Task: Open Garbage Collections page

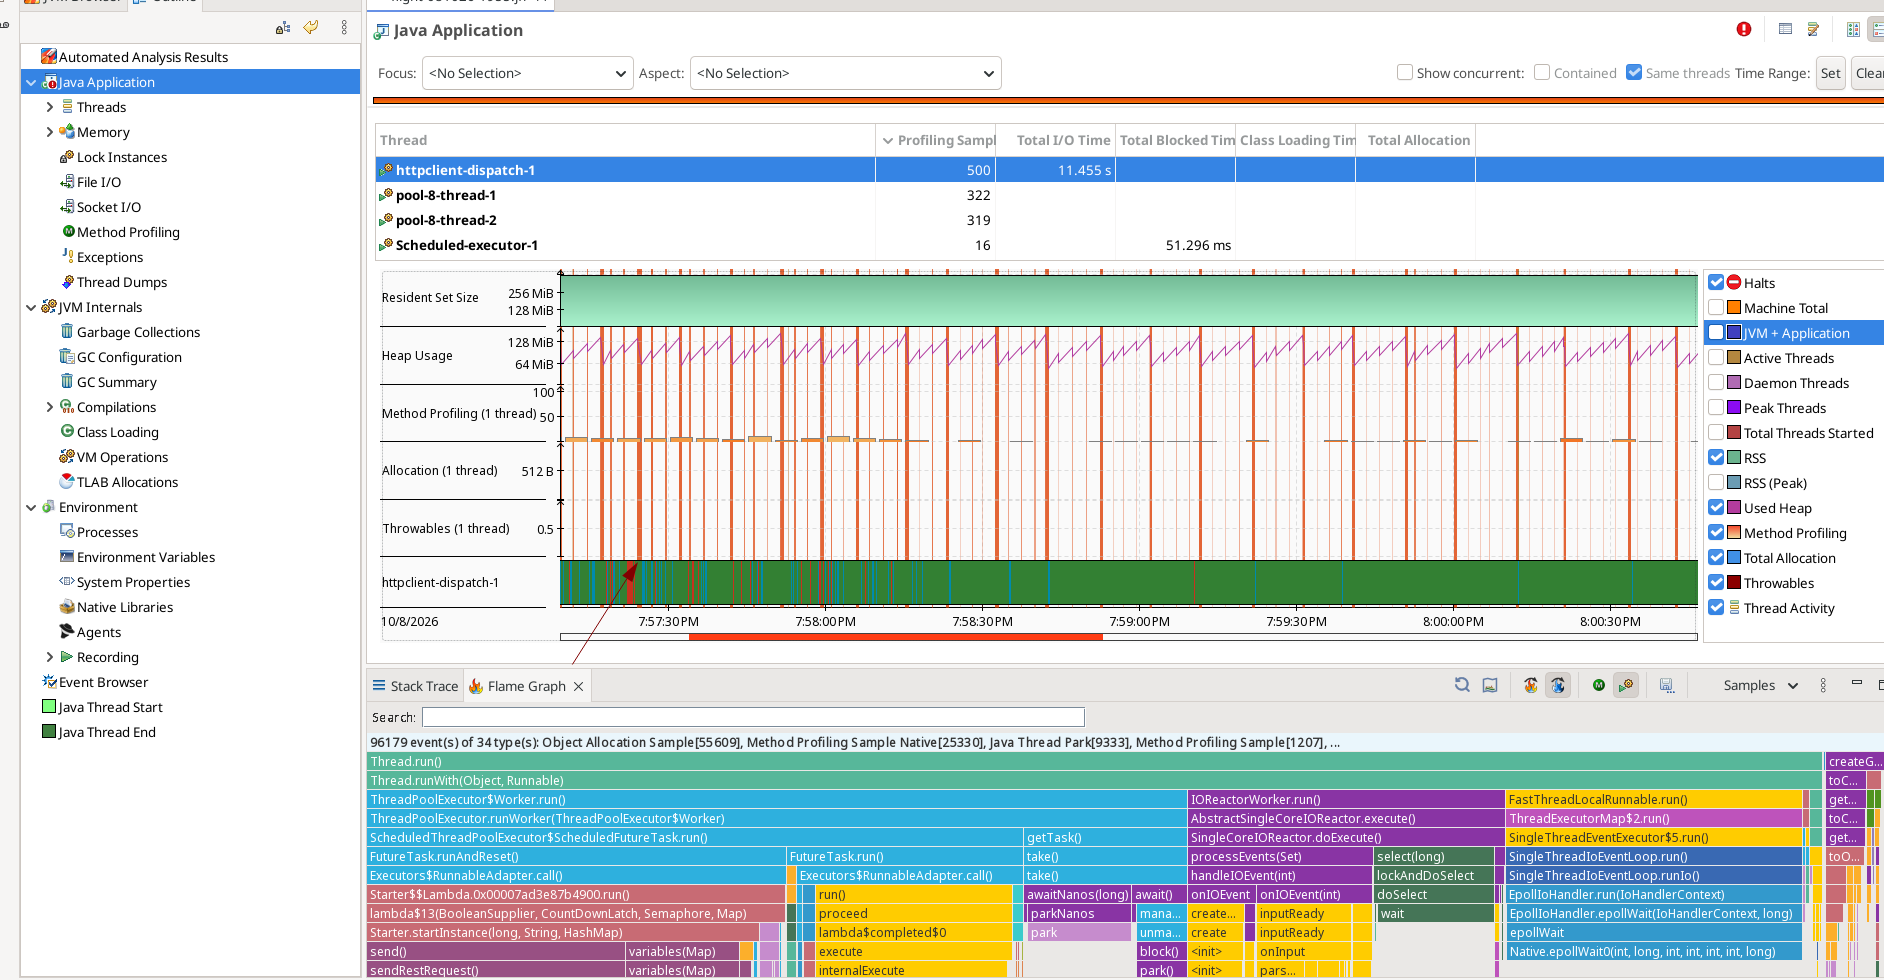Action: click(138, 332)
